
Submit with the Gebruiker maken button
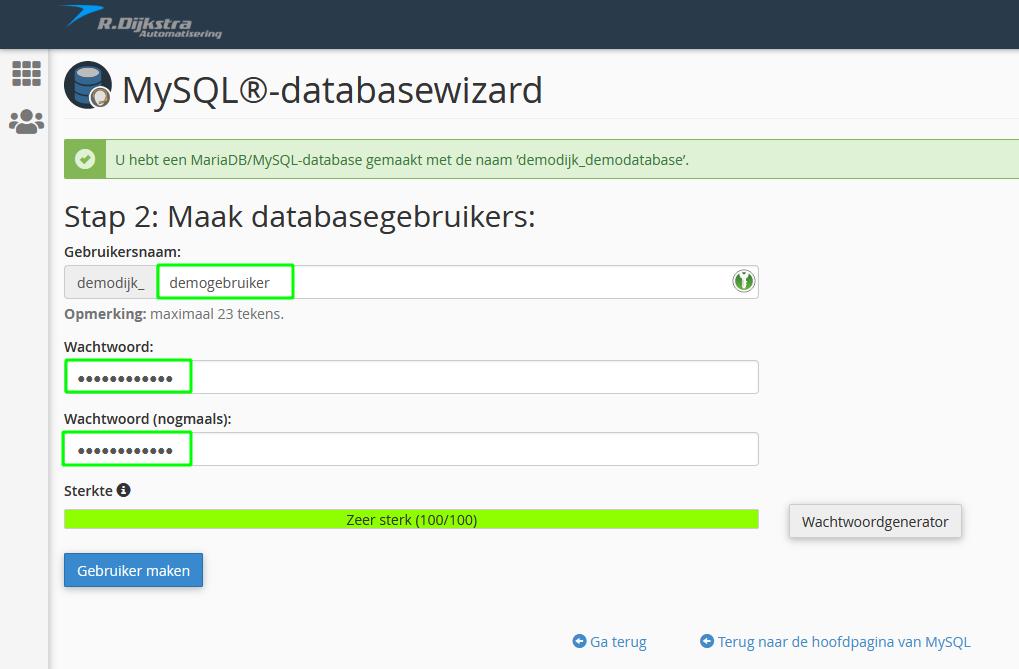coord(133,570)
